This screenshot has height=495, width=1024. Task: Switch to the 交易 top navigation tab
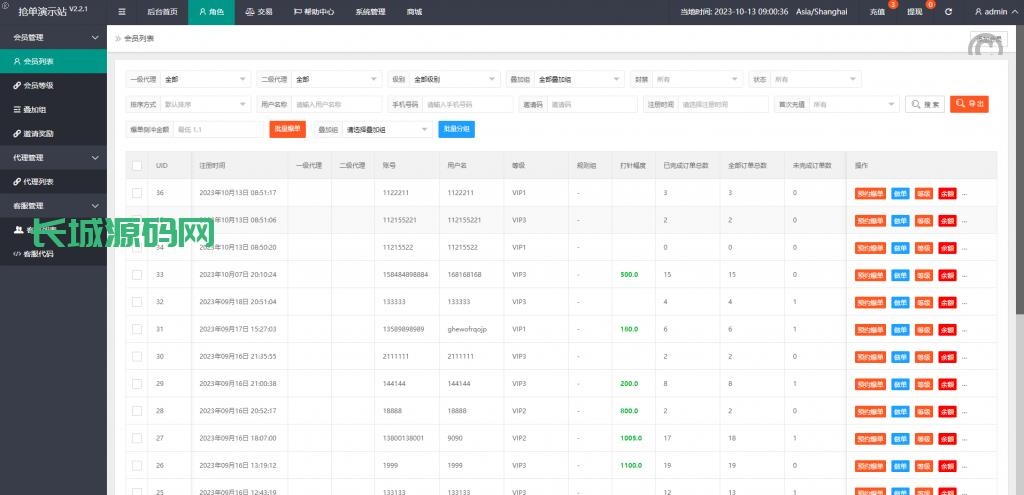click(258, 12)
